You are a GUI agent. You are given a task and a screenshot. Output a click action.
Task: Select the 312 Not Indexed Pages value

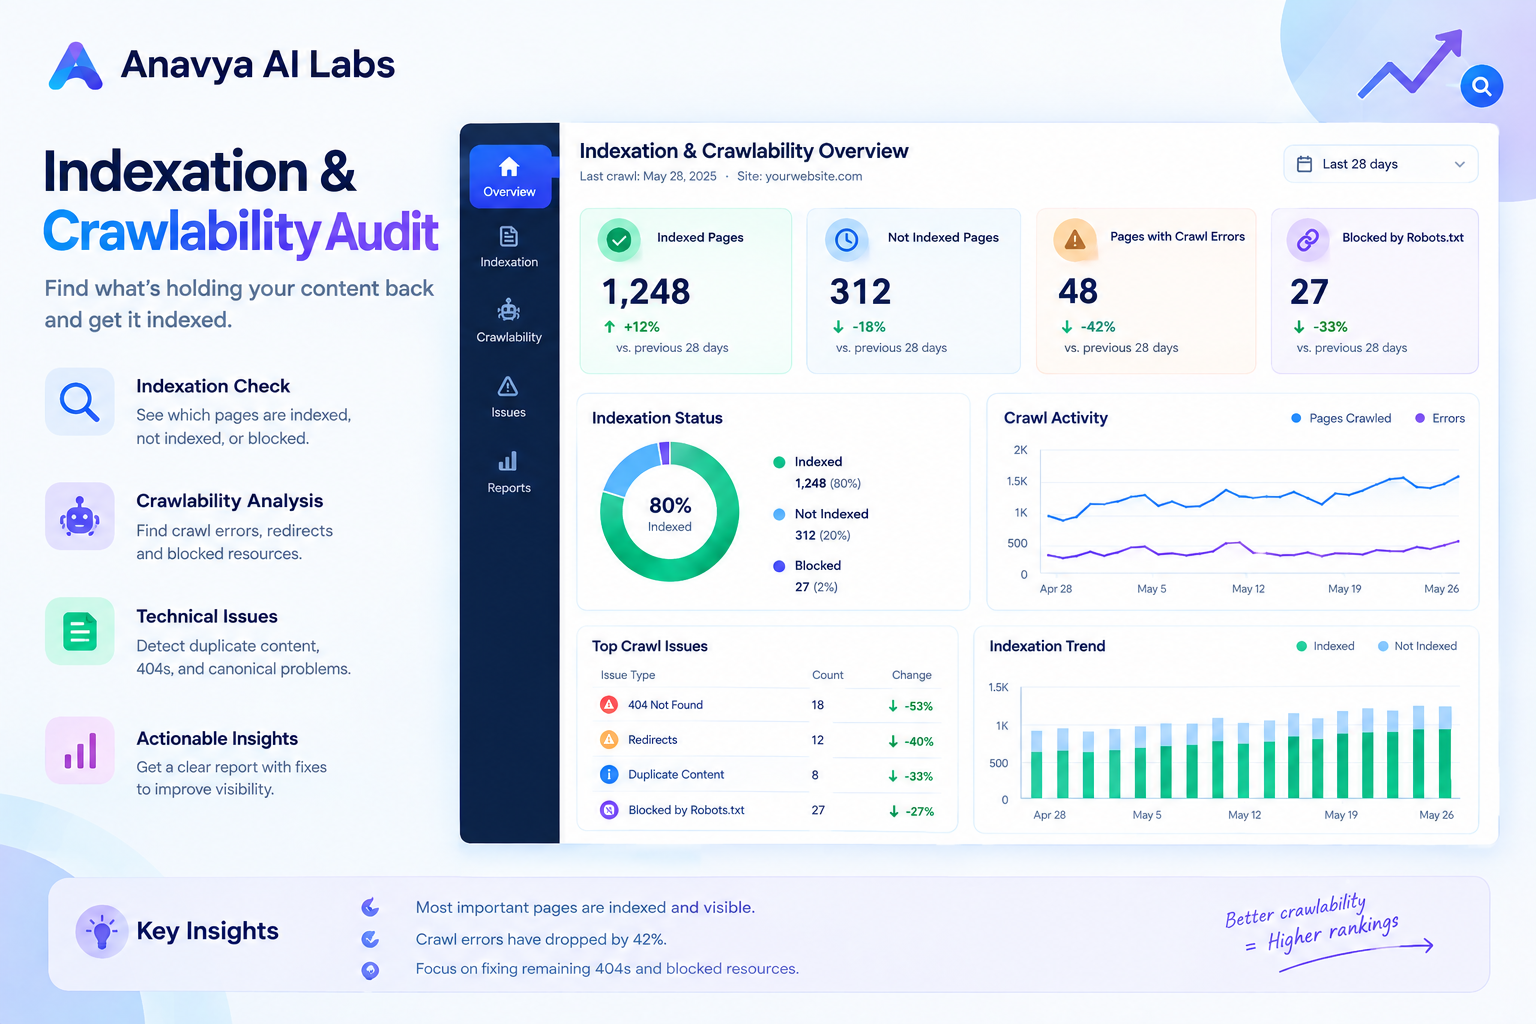click(860, 292)
